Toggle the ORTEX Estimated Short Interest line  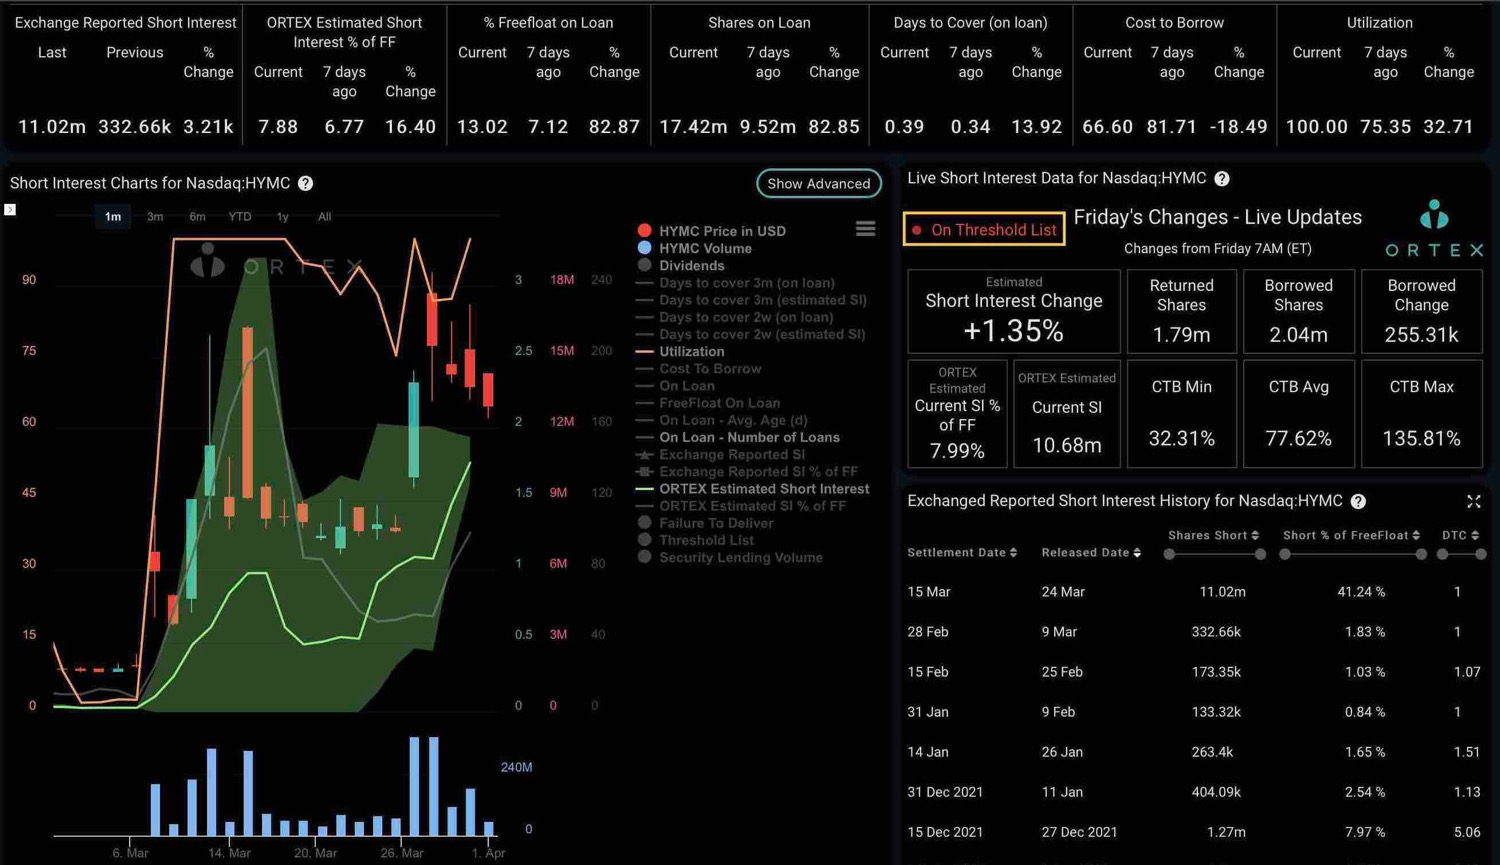(x=764, y=489)
